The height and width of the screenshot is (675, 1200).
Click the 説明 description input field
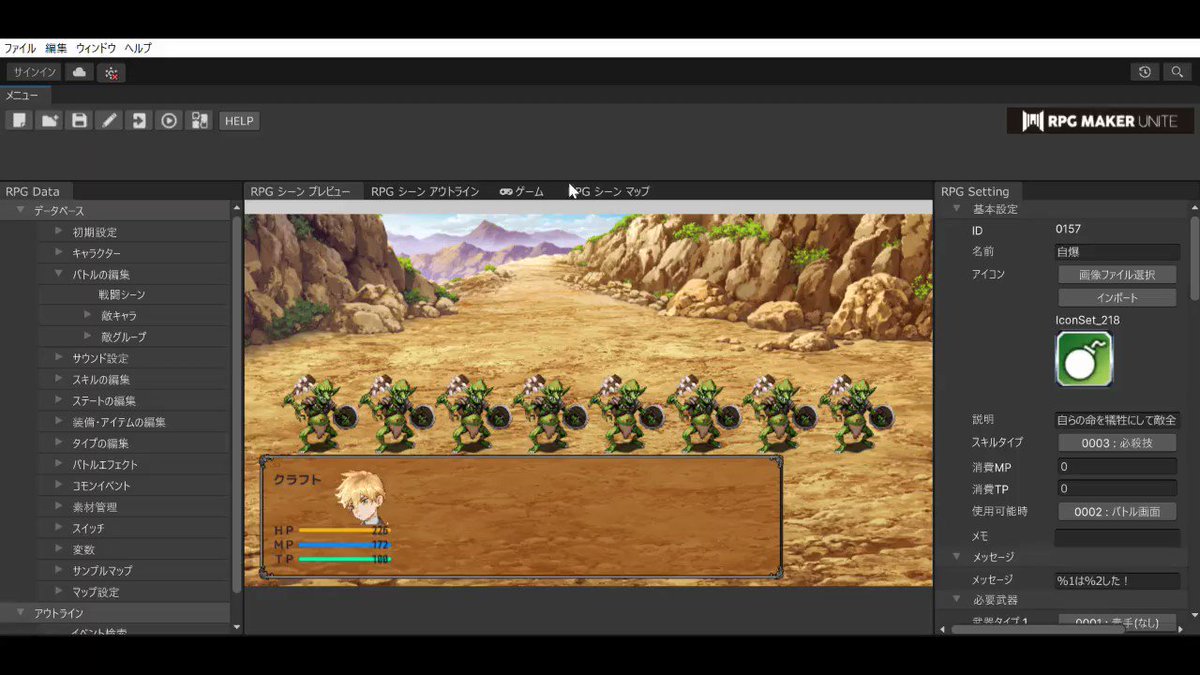(1117, 420)
